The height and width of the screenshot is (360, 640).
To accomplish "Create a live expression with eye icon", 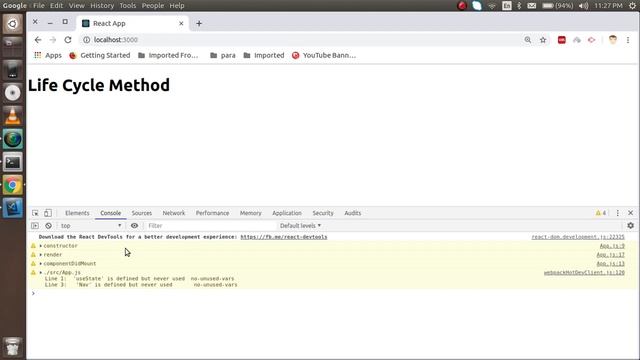I will pyautogui.click(x=134, y=225).
